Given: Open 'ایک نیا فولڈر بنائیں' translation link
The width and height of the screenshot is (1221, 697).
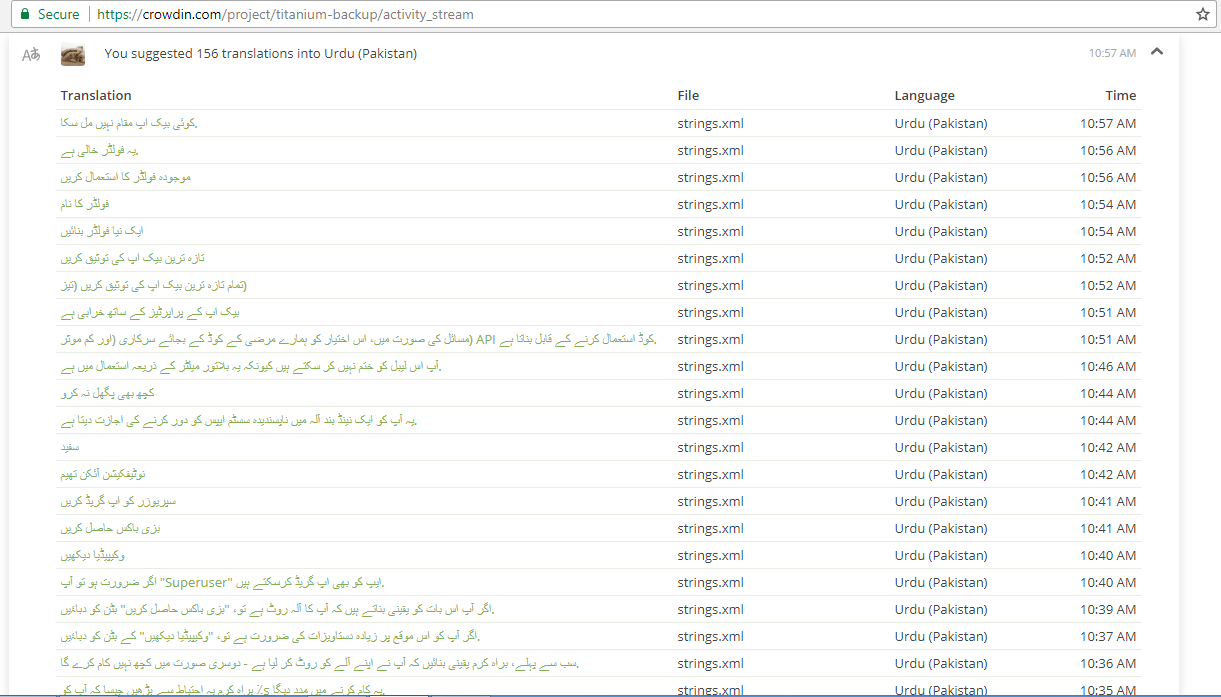Looking at the screenshot, I should coord(101,231).
